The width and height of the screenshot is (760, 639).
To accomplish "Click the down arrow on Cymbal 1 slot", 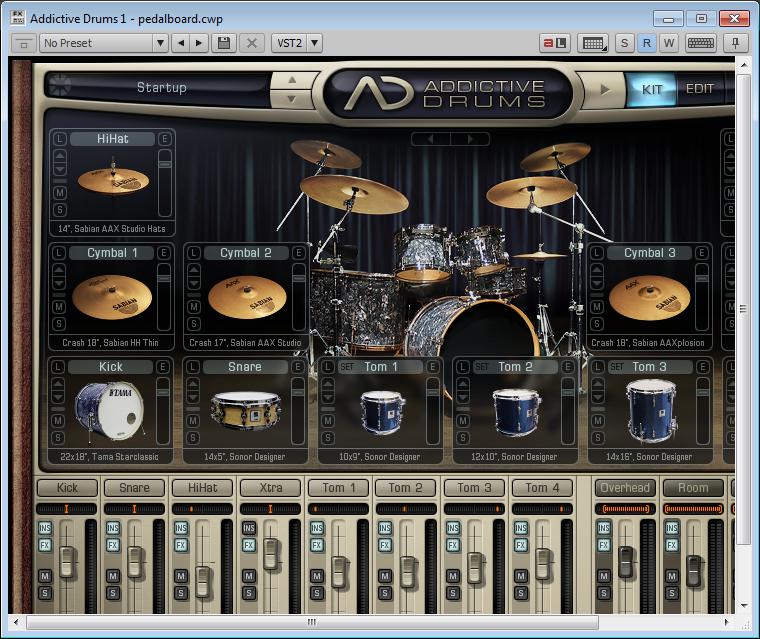I will pyautogui.click(x=59, y=283).
